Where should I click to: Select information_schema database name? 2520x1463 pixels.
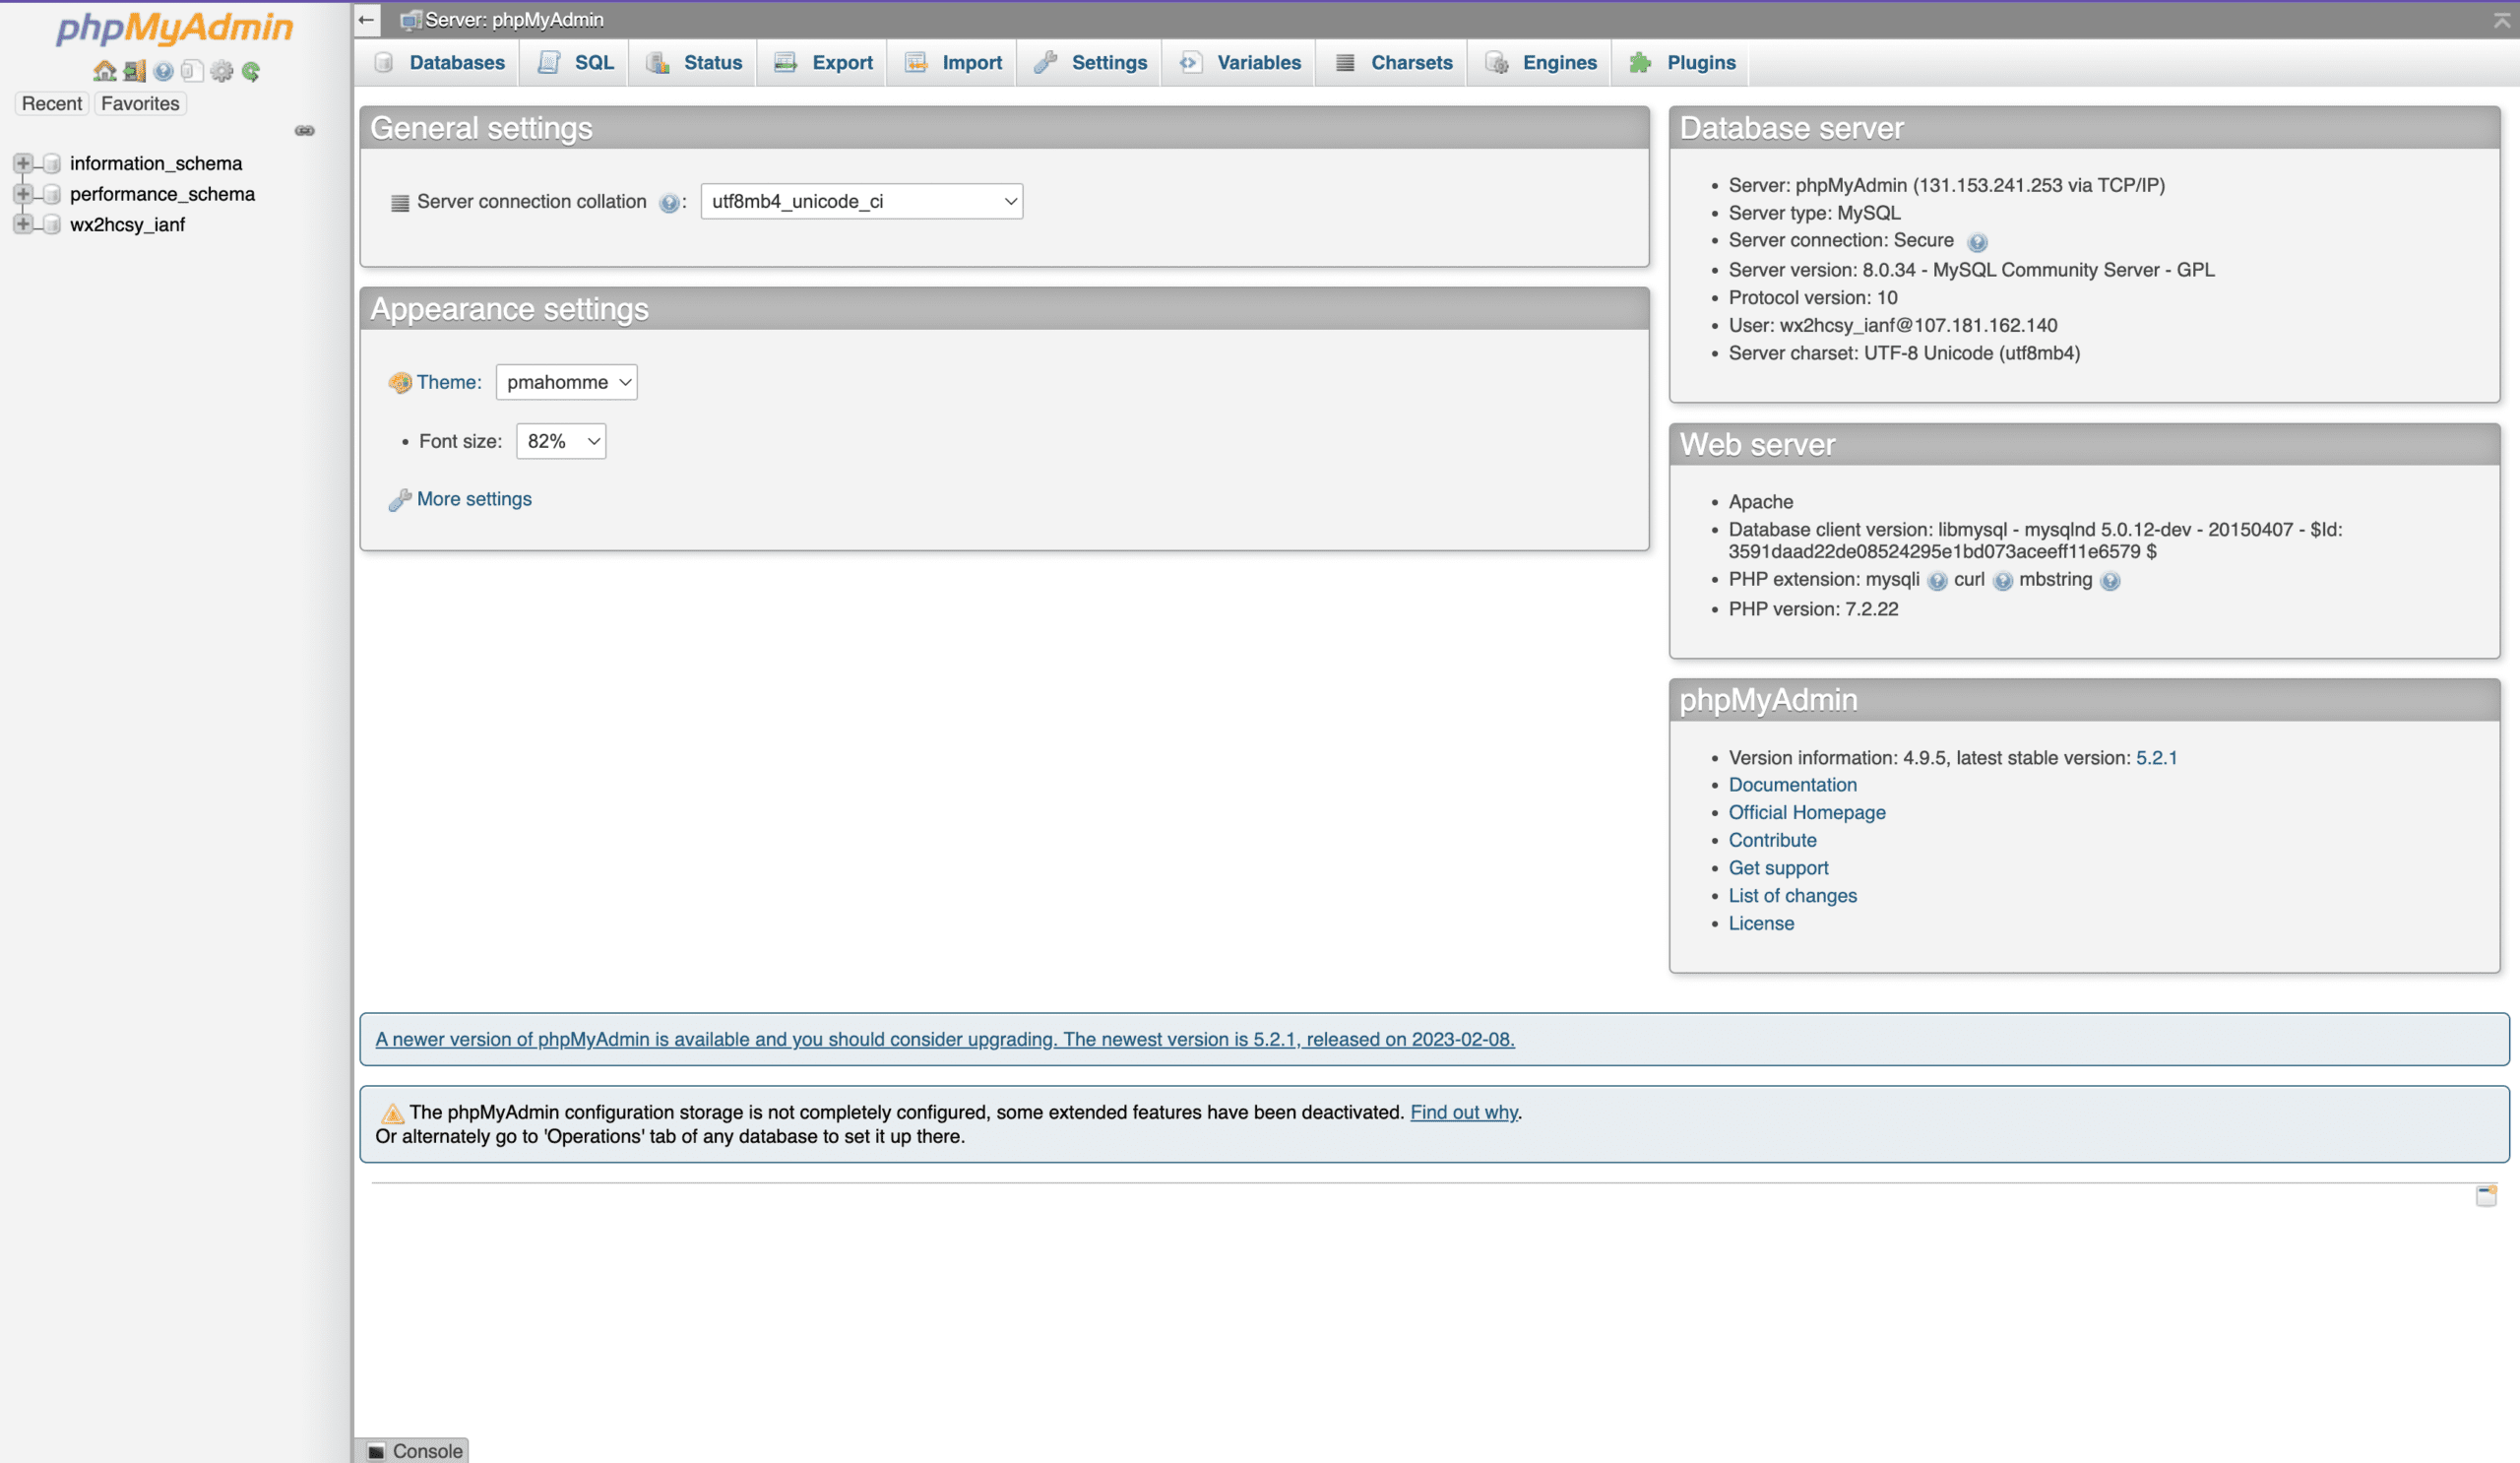coord(156,163)
